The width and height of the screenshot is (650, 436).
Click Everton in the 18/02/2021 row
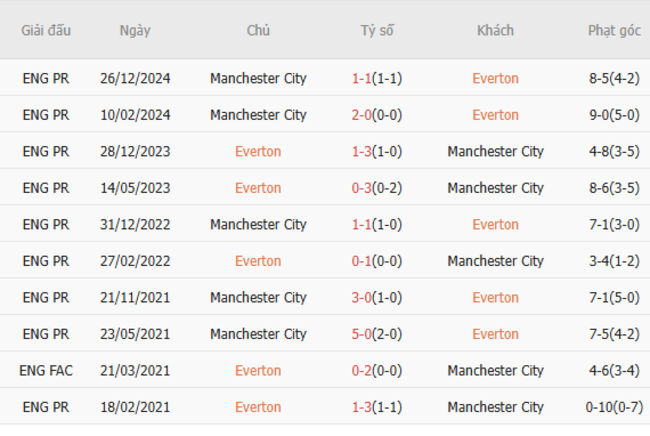[x=258, y=407]
